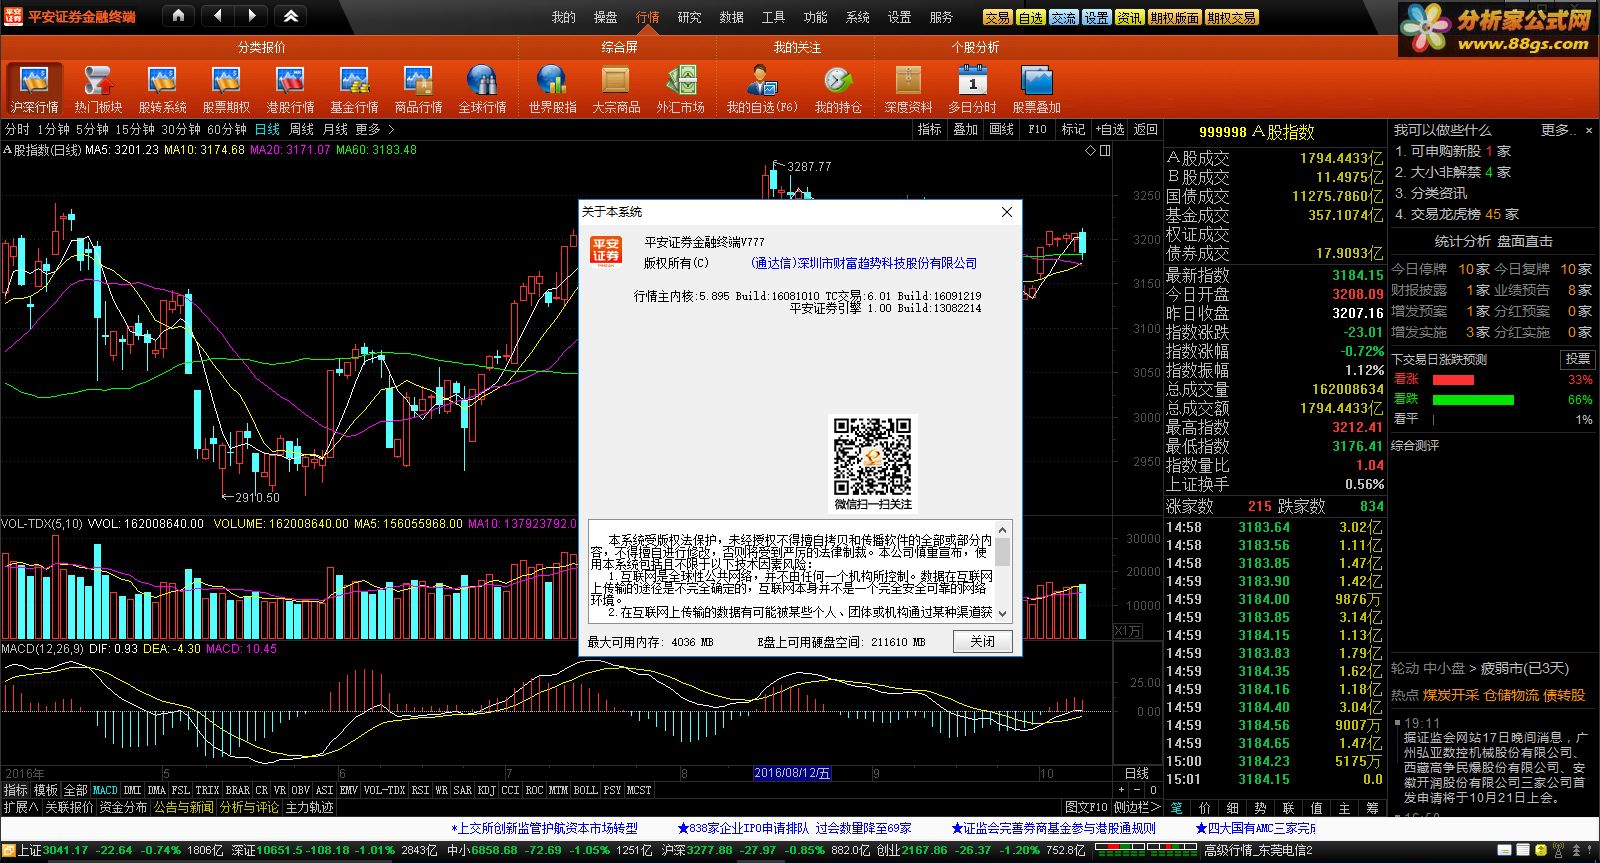Open 深度资料 in-depth data
This screenshot has width=1600, height=863.
point(908,89)
